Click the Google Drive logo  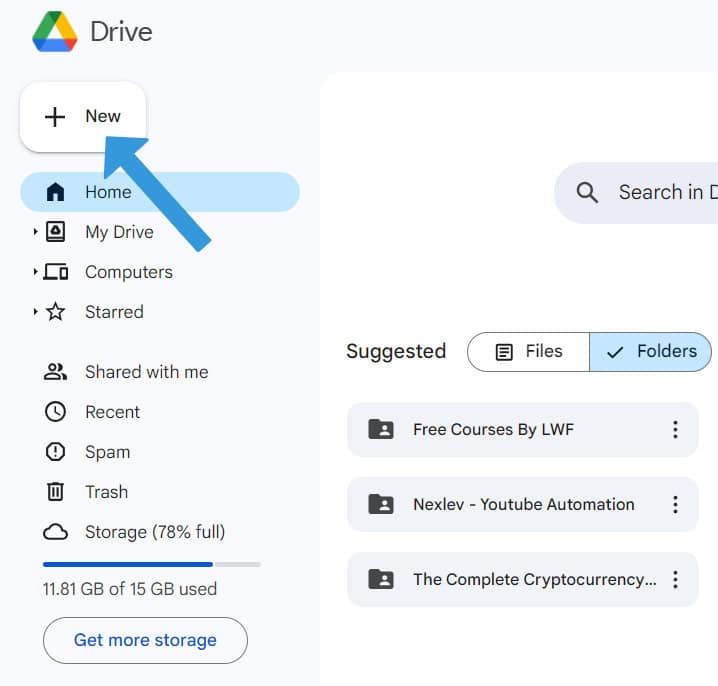click(x=54, y=32)
